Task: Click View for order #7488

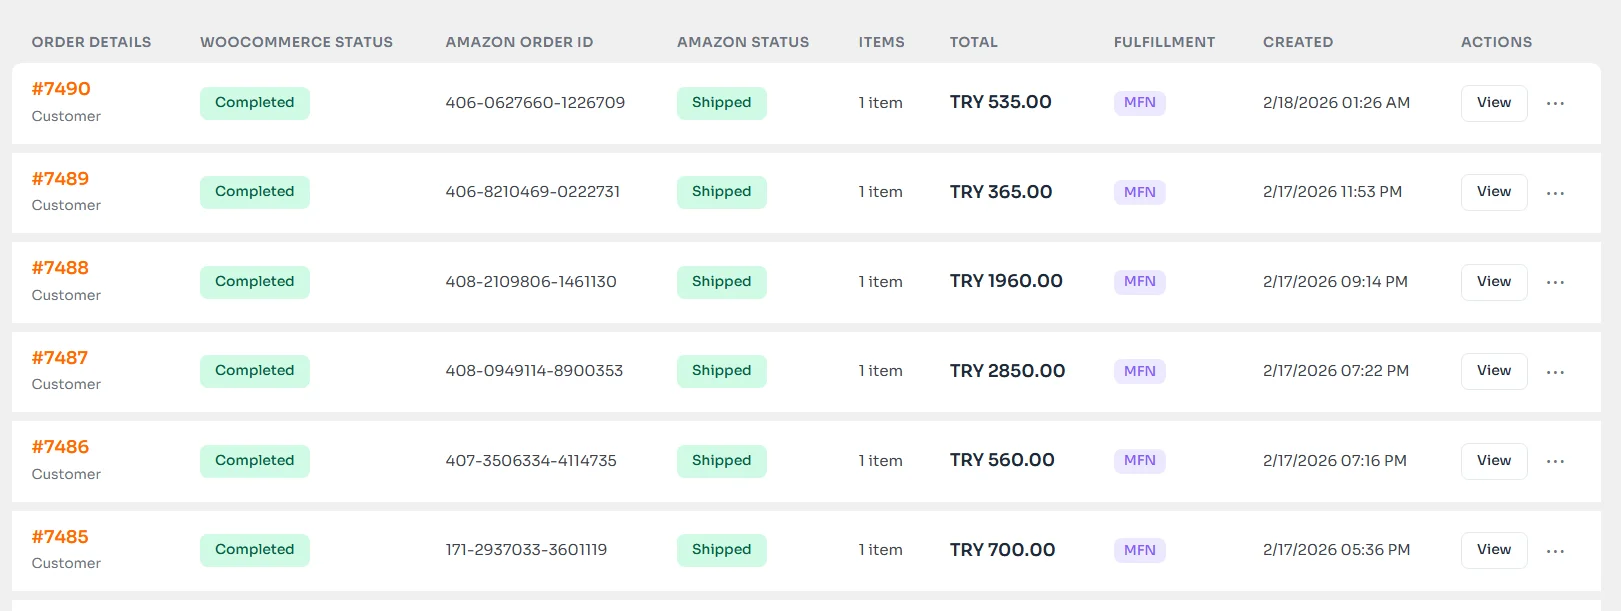Action: (x=1493, y=282)
